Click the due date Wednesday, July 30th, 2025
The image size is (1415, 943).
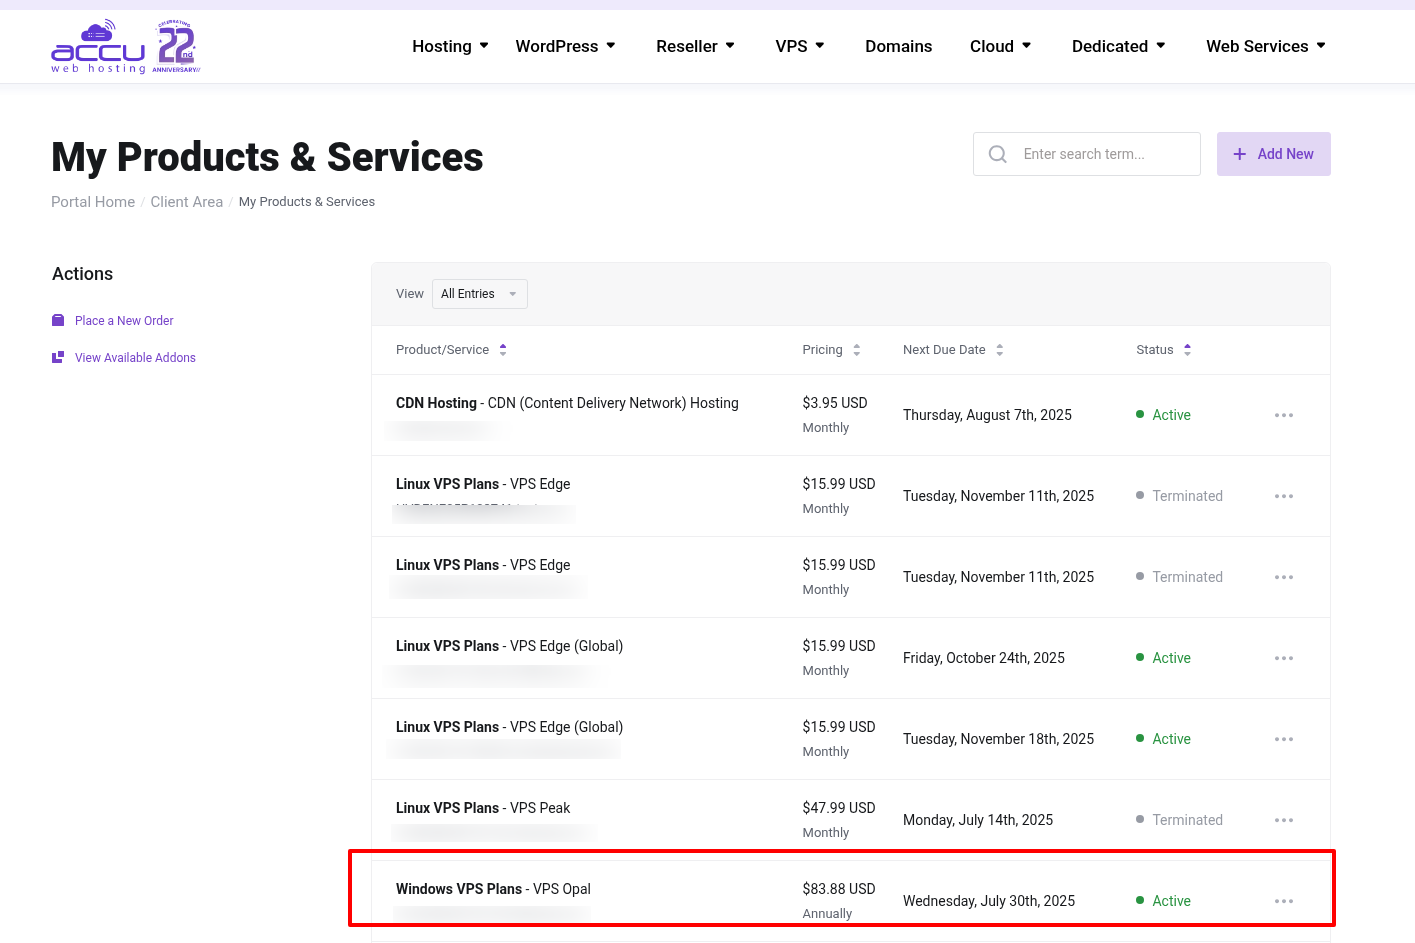coord(989,901)
